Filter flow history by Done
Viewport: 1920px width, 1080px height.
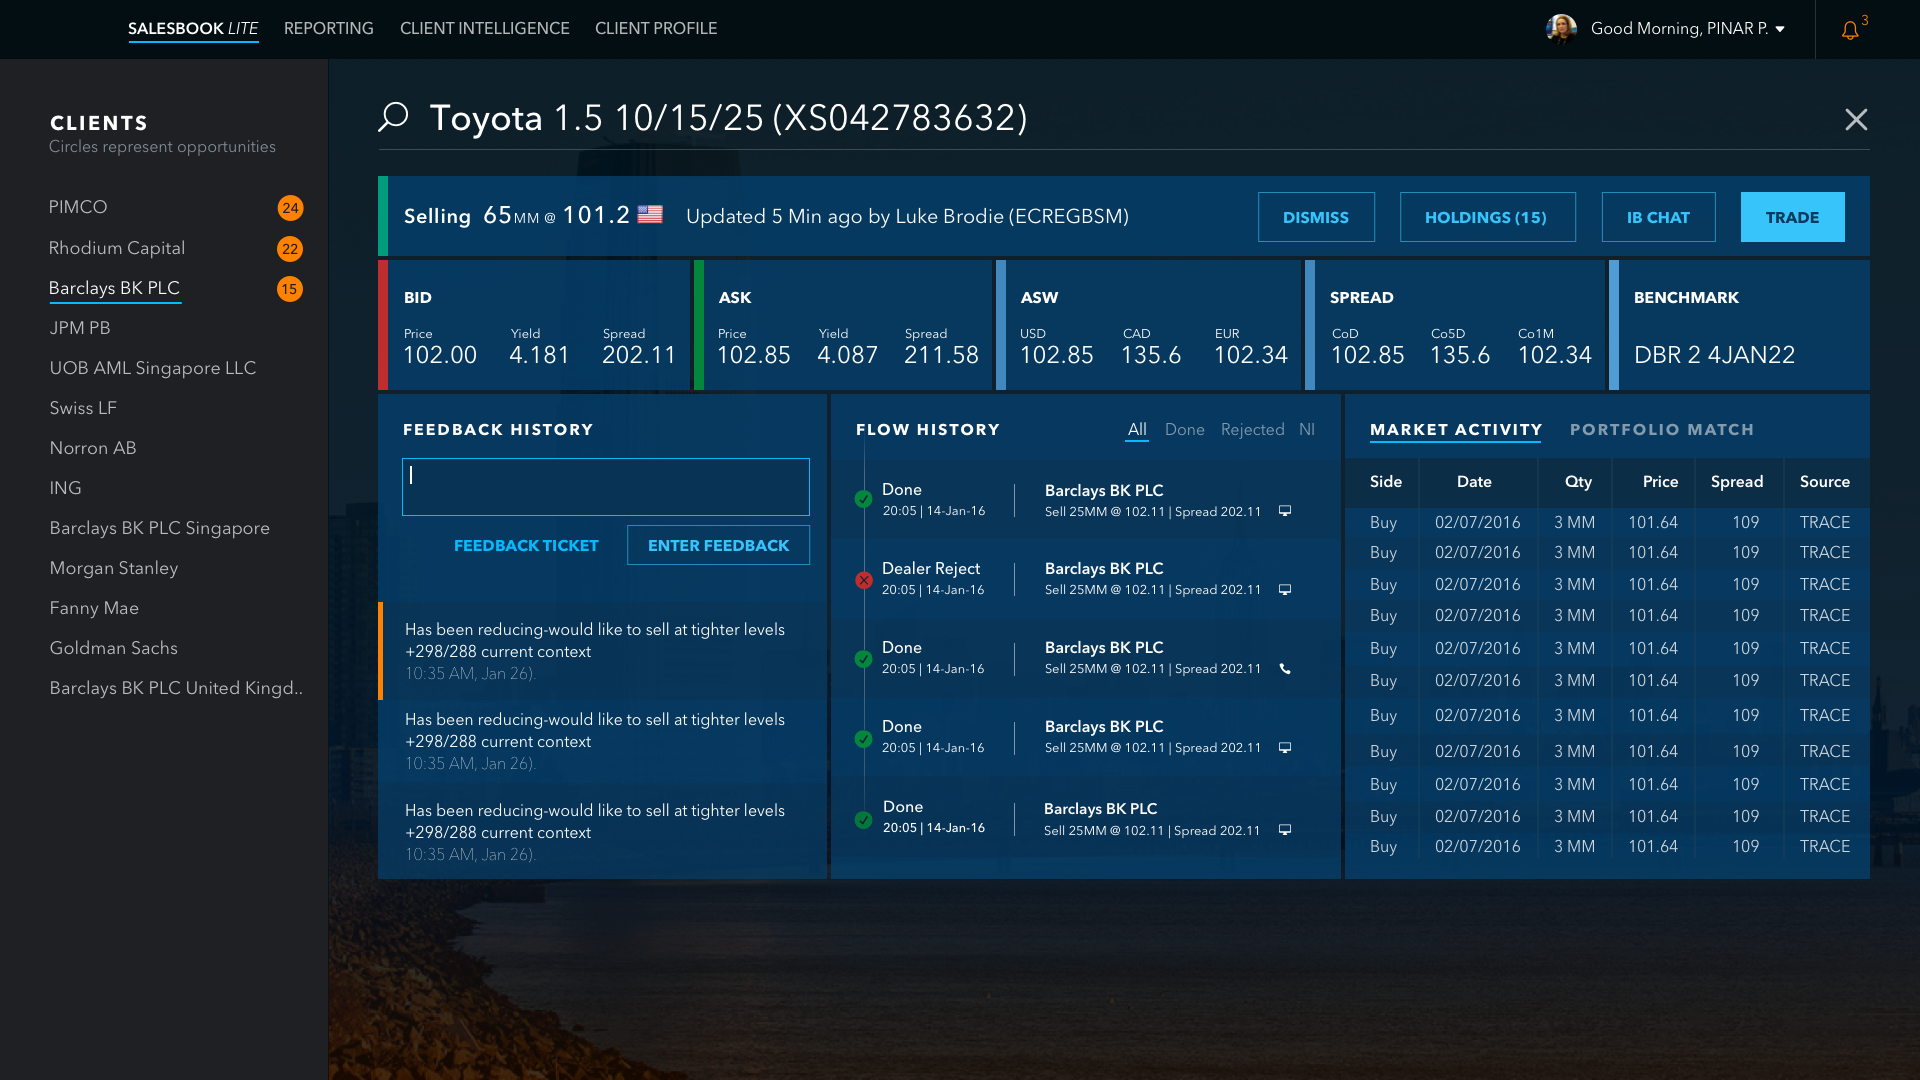click(1185, 430)
